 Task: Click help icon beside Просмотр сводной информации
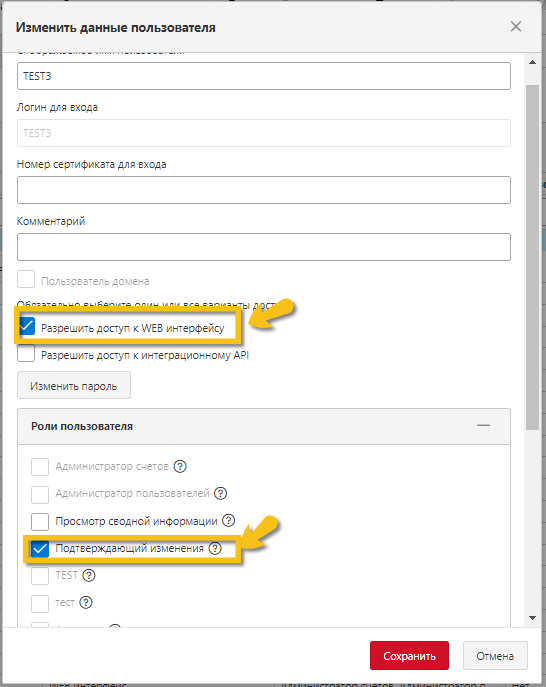click(x=228, y=521)
